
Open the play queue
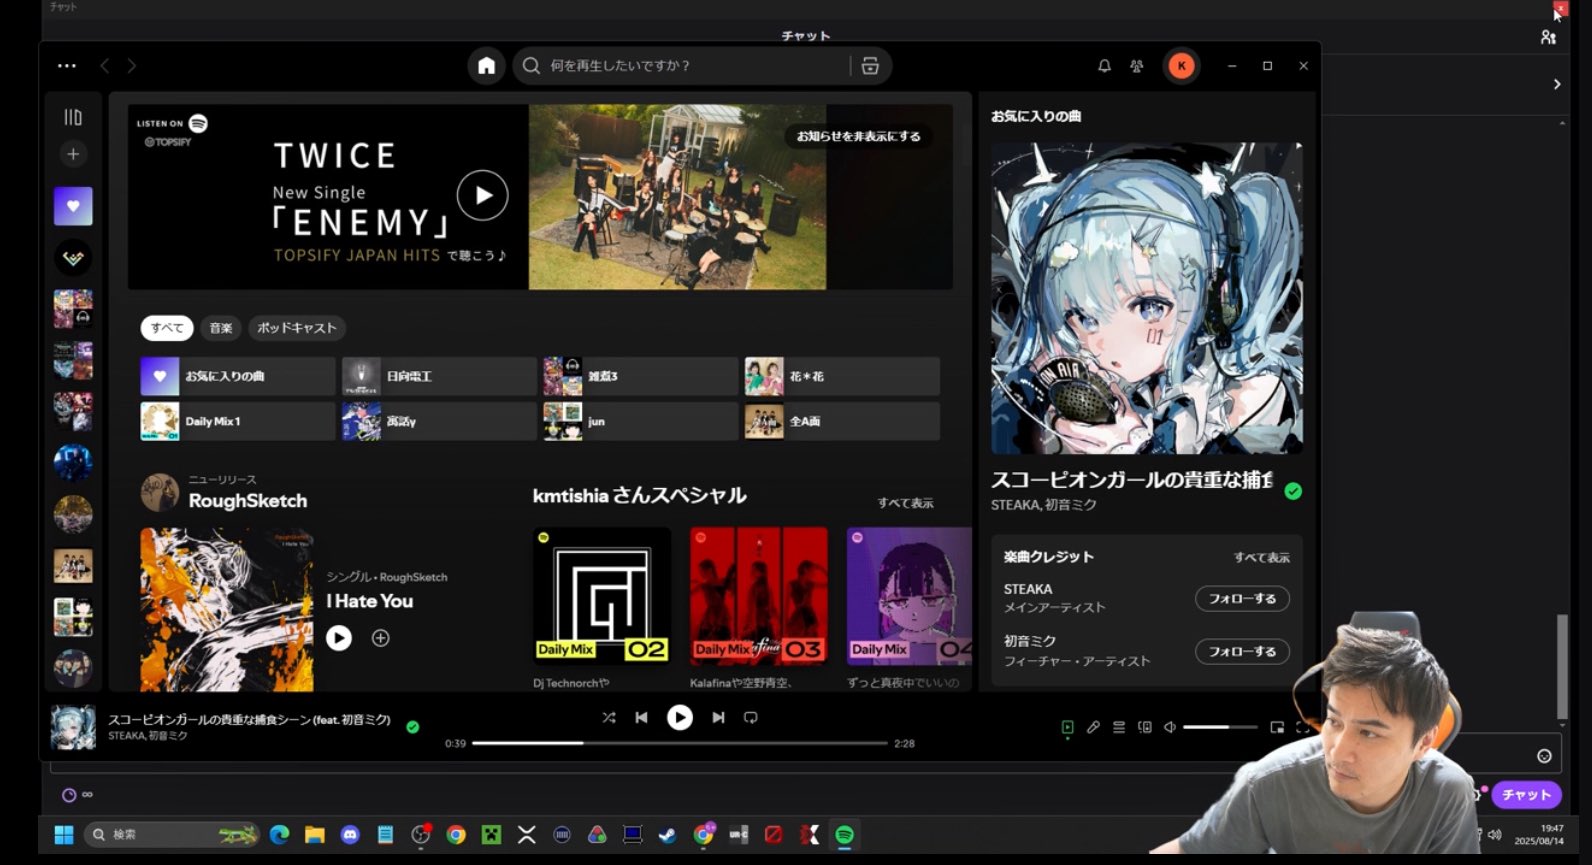pyautogui.click(x=1119, y=727)
